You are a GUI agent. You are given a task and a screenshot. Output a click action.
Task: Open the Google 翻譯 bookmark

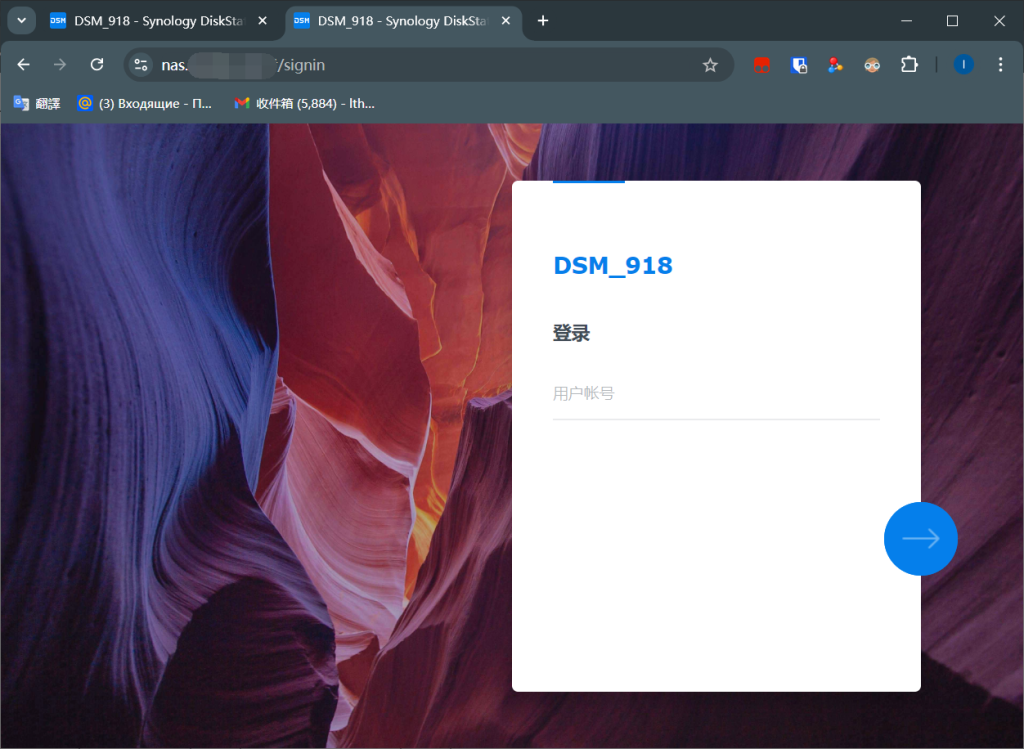tap(35, 103)
